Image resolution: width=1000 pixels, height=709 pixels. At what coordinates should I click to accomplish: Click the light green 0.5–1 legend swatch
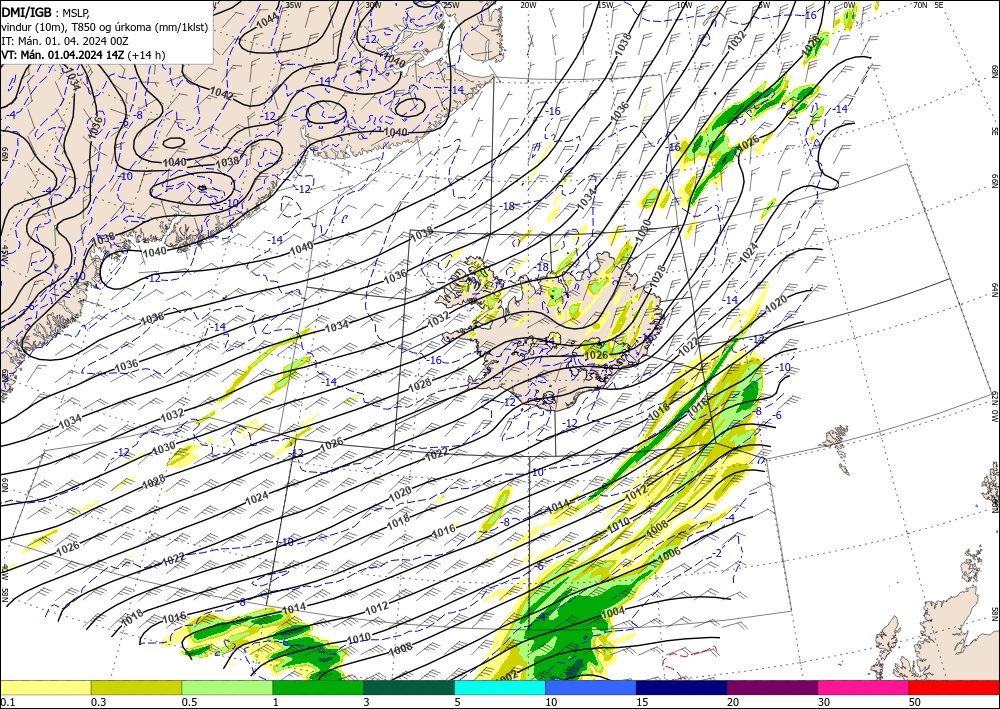pyautogui.click(x=227, y=687)
